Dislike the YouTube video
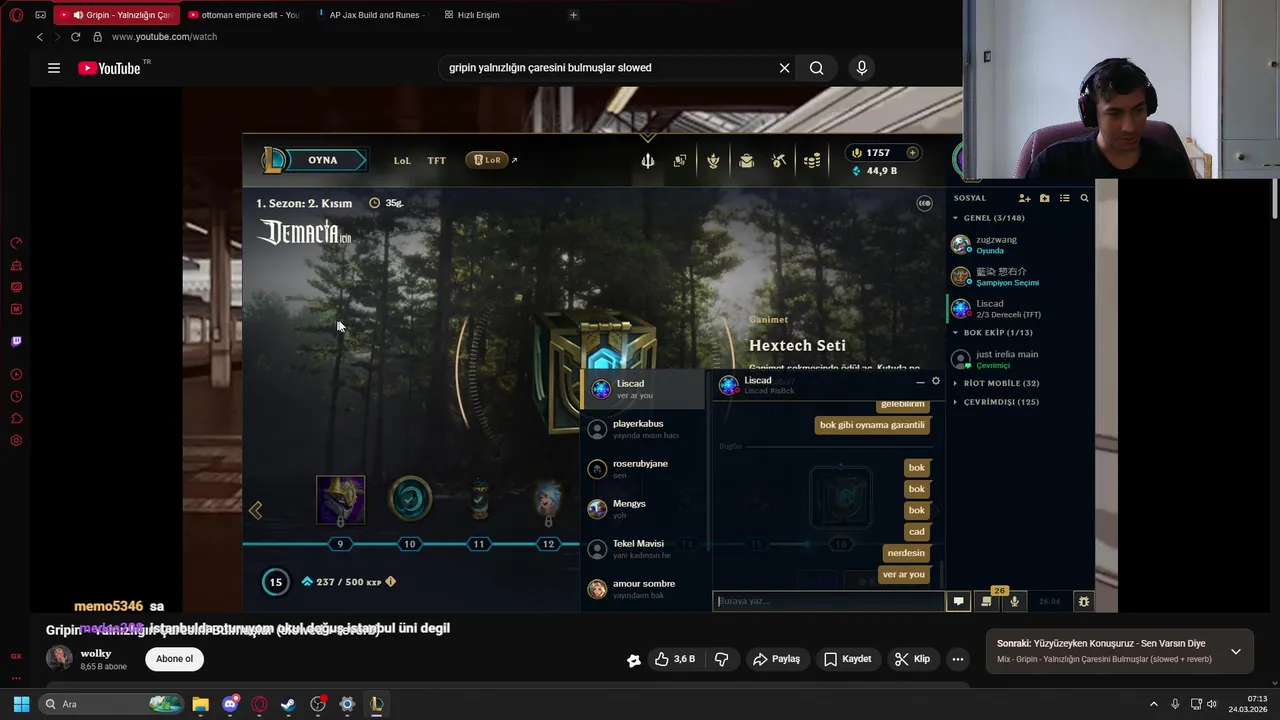1280x720 pixels. click(x=721, y=659)
